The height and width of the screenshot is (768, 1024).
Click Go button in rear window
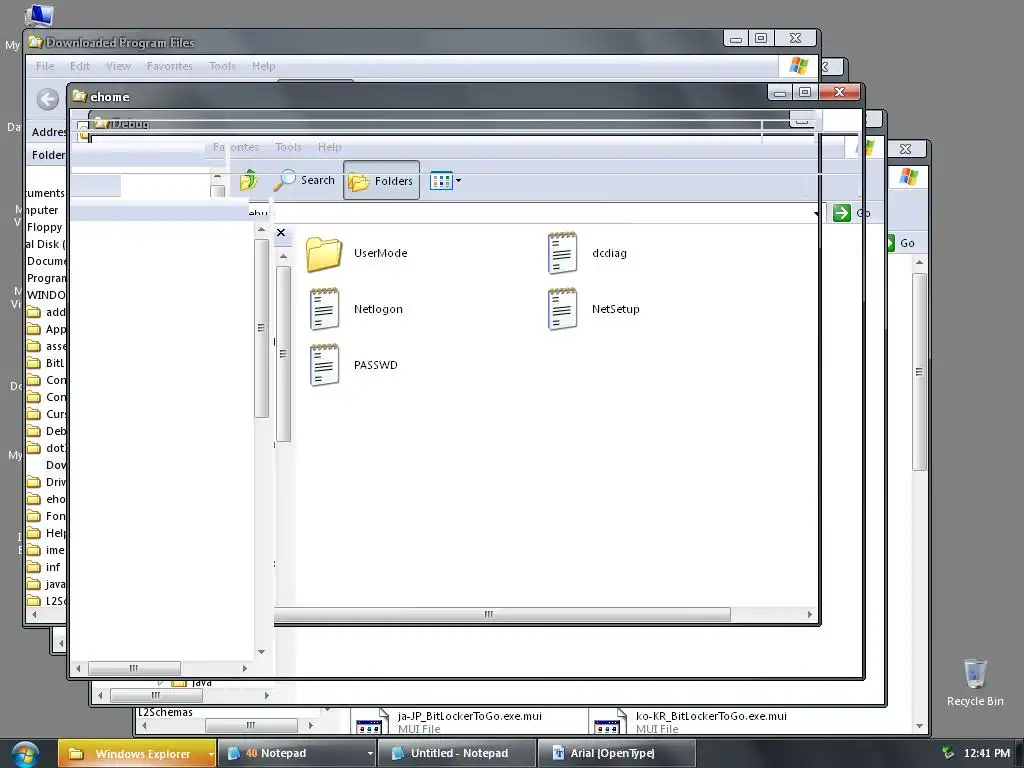click(901, 243)
